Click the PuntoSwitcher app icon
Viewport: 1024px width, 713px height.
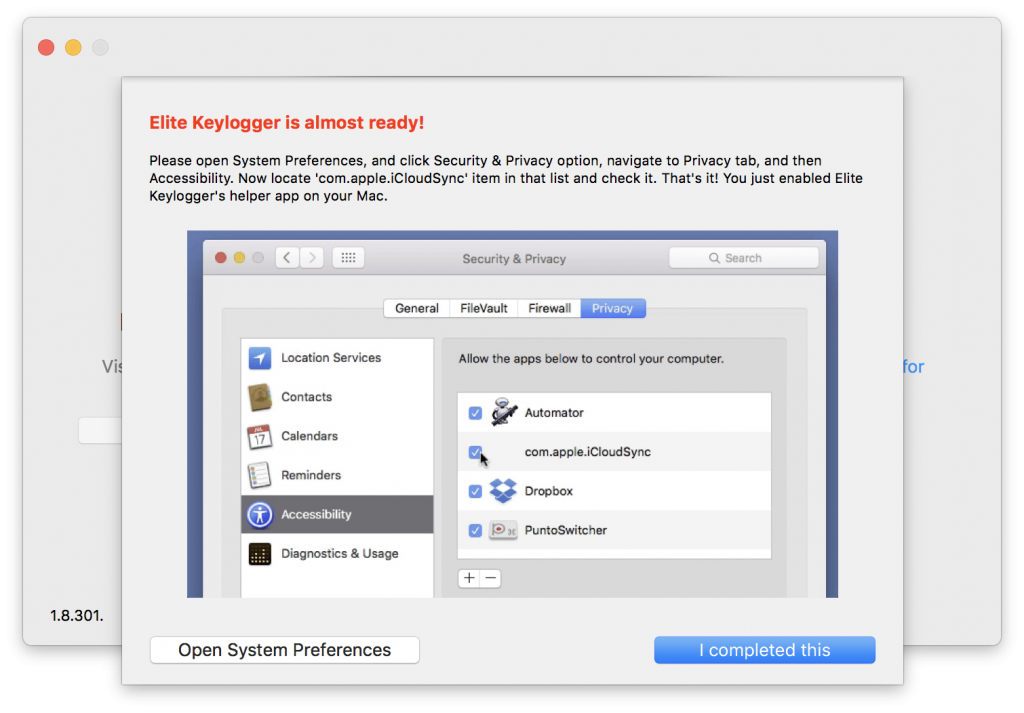(503, 530)
